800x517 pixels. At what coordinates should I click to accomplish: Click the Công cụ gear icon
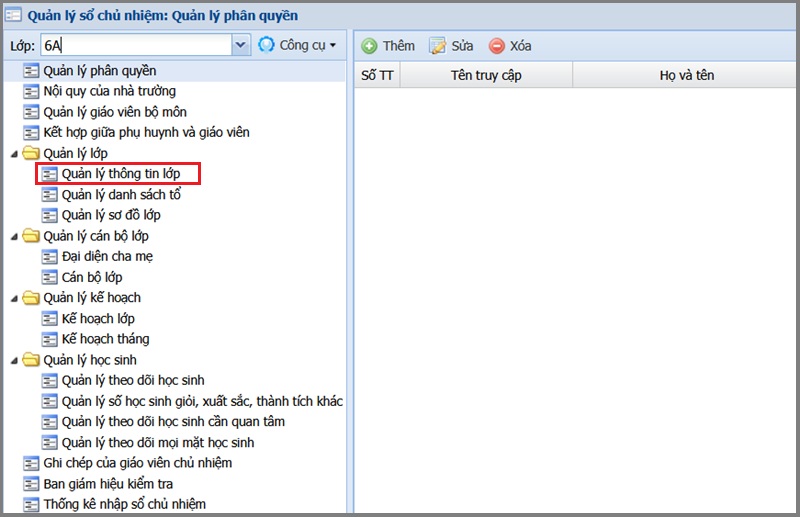(266, 45)
